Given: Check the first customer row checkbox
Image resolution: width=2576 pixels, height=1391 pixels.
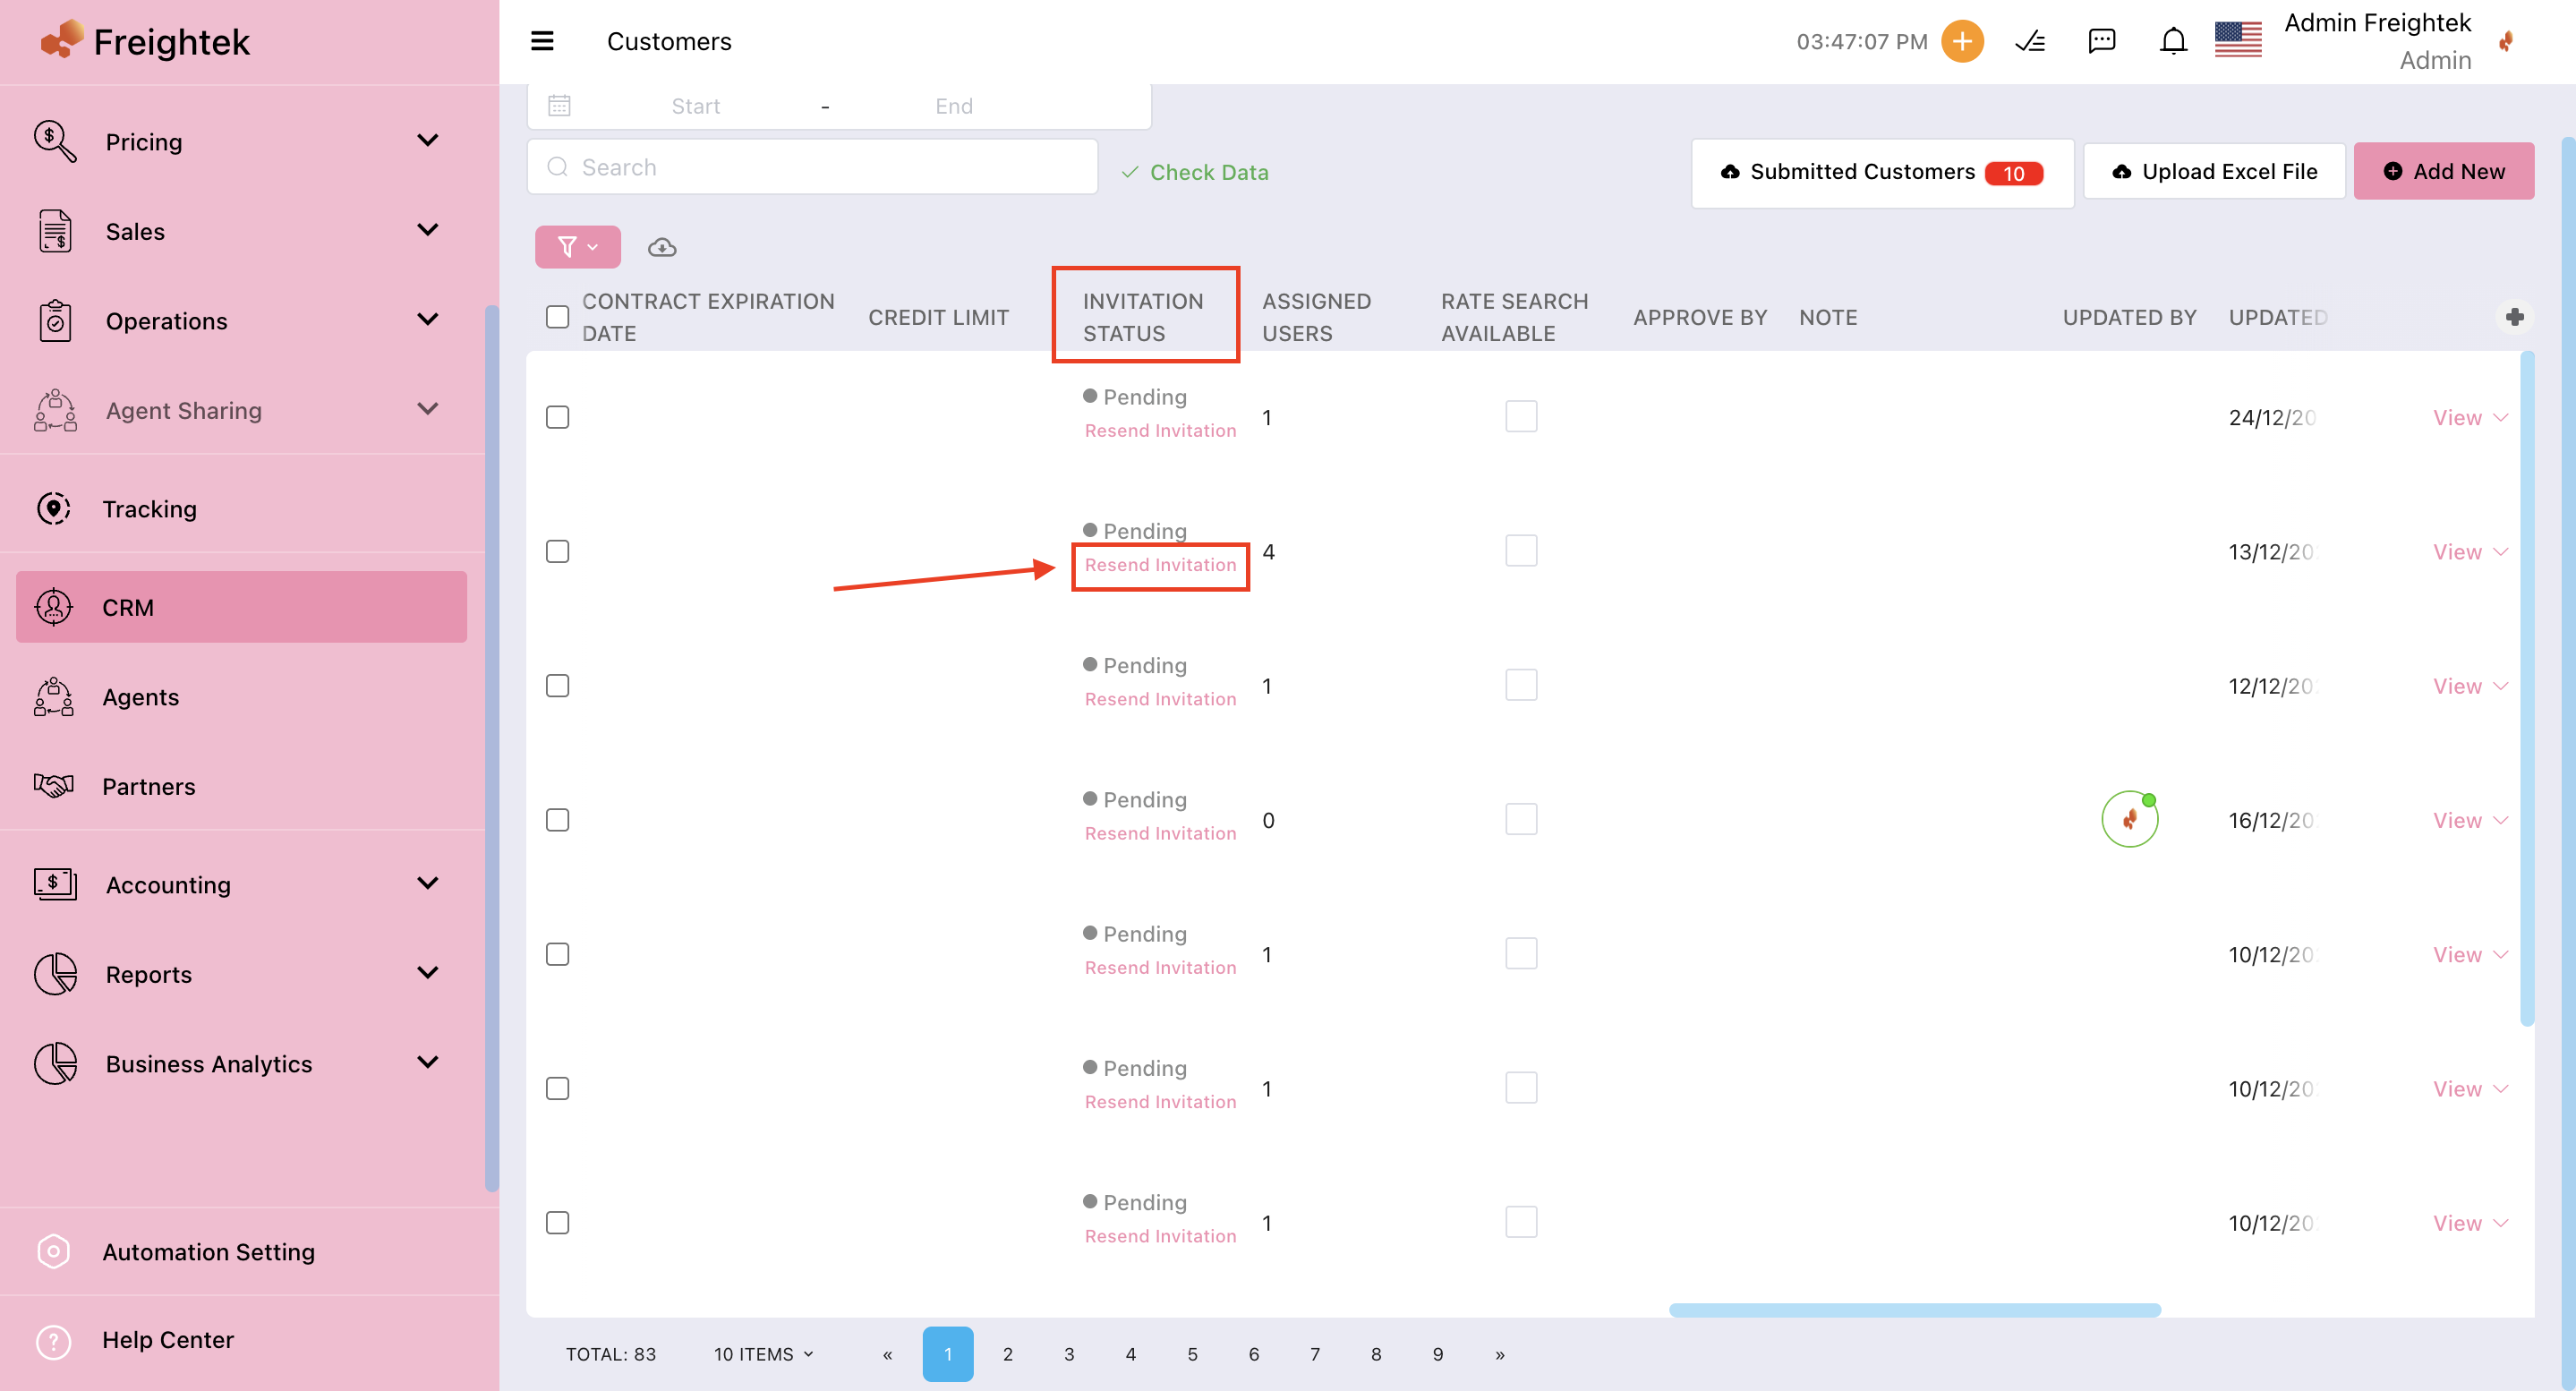Looking at the screenshot, I should coord(557,417).
